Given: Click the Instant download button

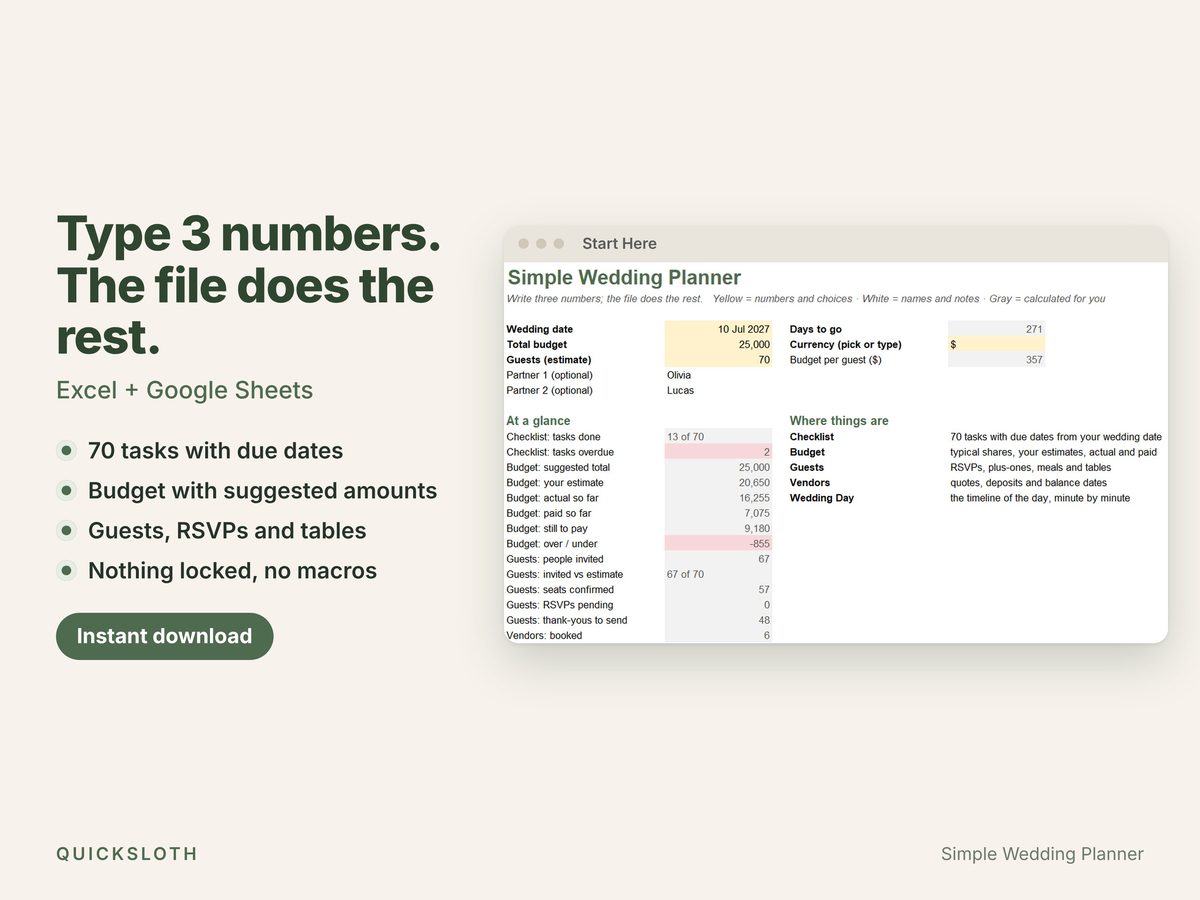Looking at the screenshot, I should point(164,636).
